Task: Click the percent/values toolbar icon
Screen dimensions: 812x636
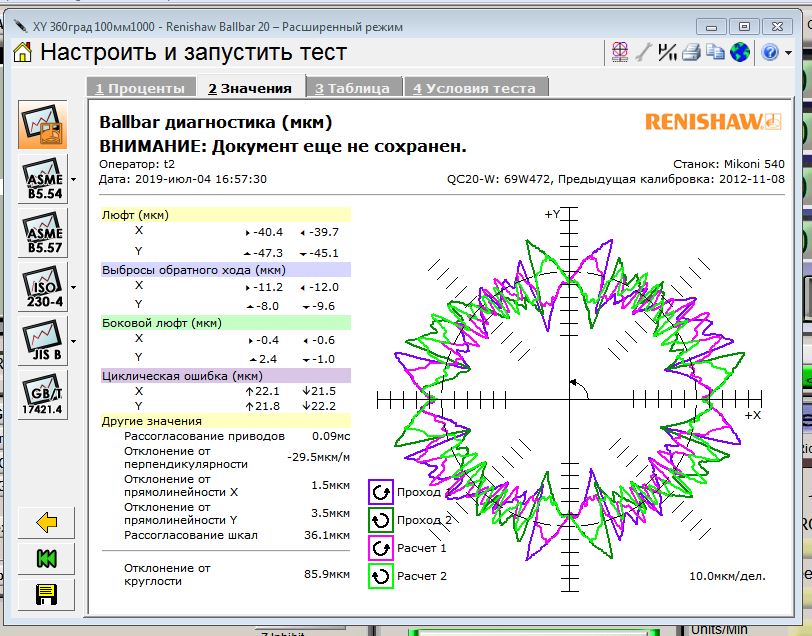Action: 668,52
